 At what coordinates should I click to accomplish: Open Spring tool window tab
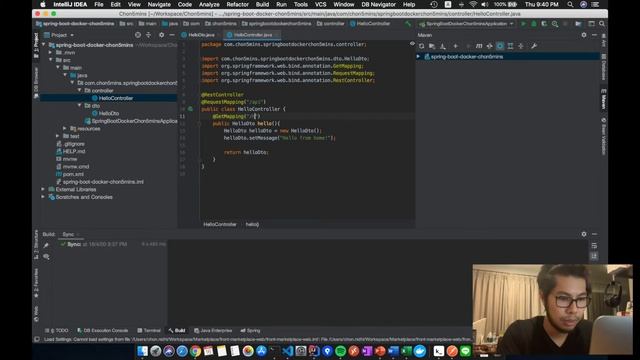coord(250,331)
